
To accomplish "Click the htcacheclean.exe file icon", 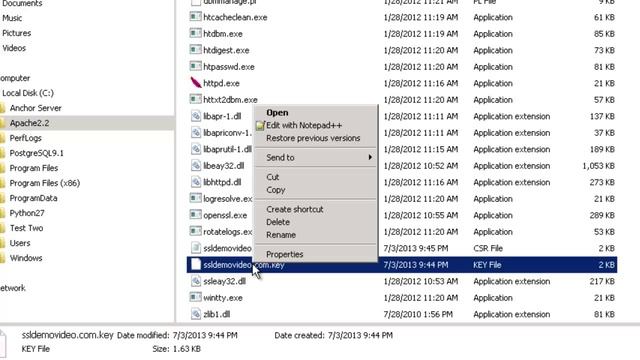I will tap(196, 17).
